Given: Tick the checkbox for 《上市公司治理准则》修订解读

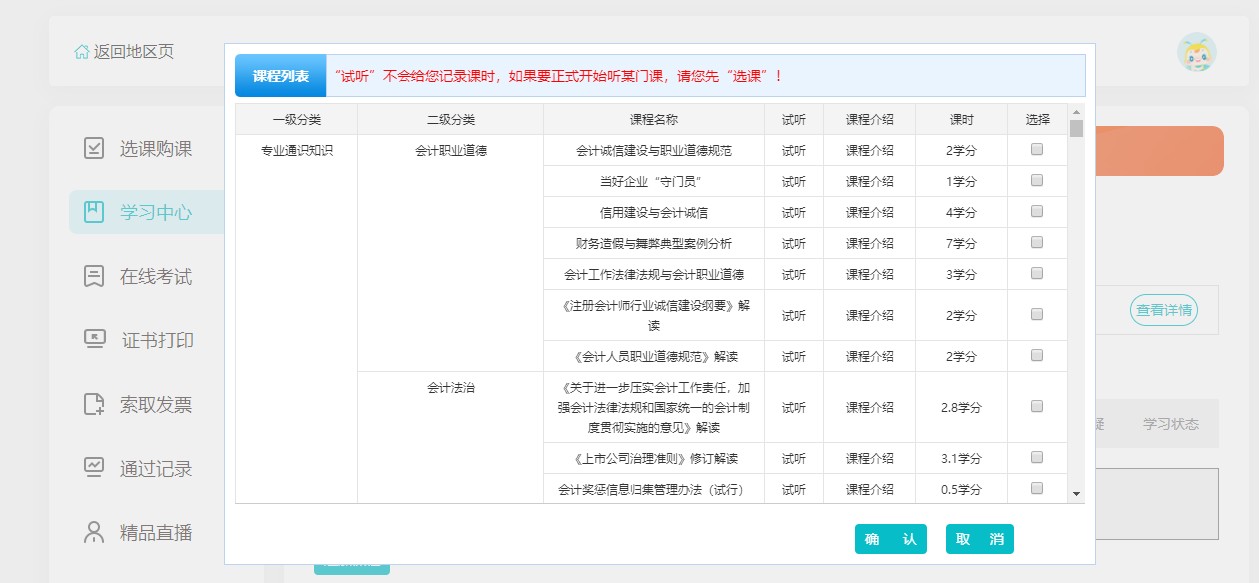Looking at the screenshot, I should coord(1037,457).
